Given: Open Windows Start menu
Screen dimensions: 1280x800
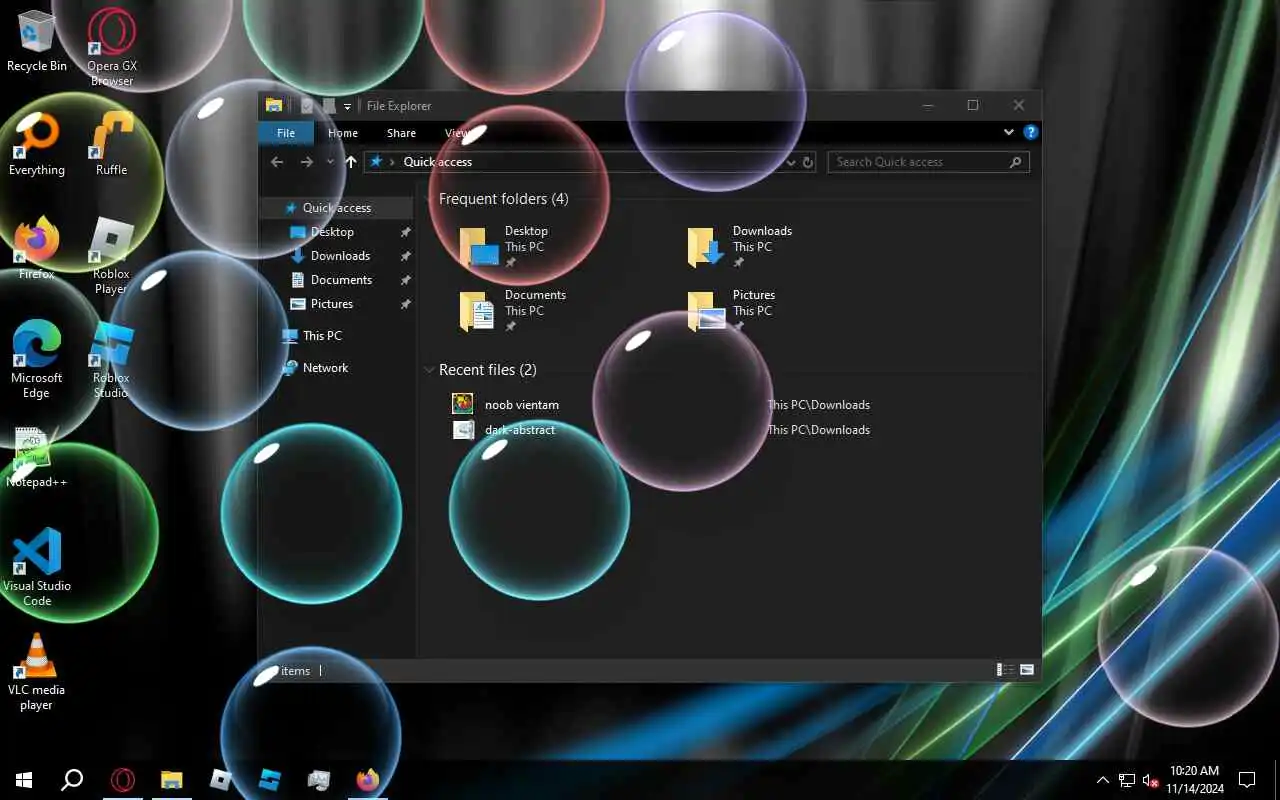Looking at the screenshot, I should pos(24,780).
